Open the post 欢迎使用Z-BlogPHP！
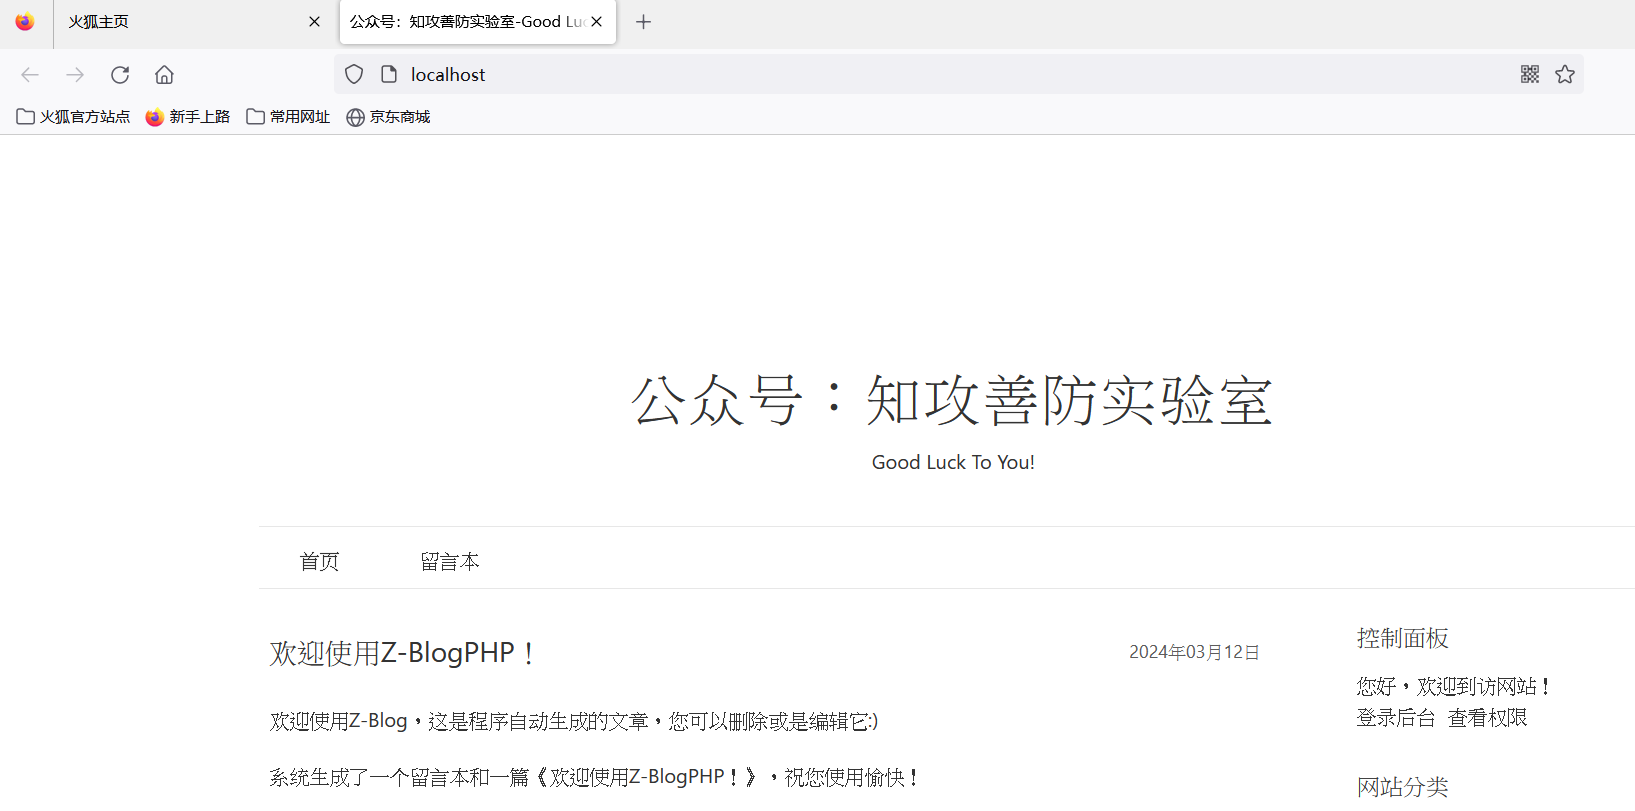This screenshot has height=811, width=1635. pyautogui.click(x=404, y=653)
